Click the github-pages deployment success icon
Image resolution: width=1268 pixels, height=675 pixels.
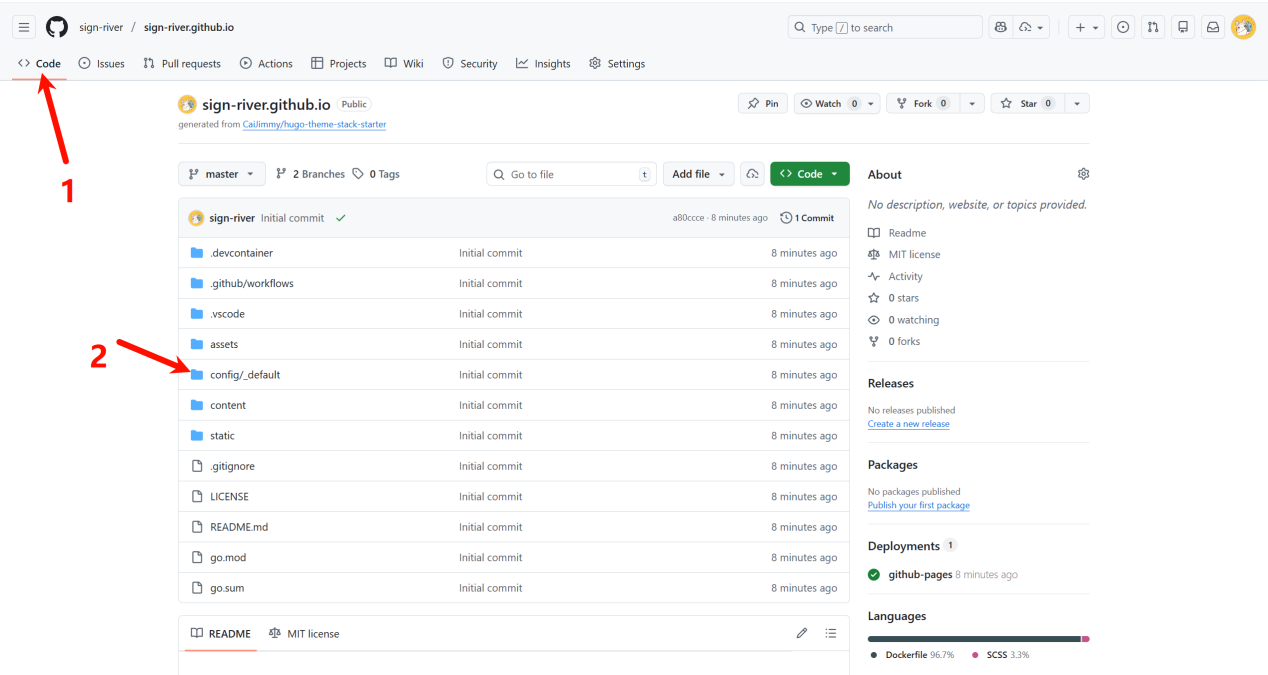pos(874,575)
